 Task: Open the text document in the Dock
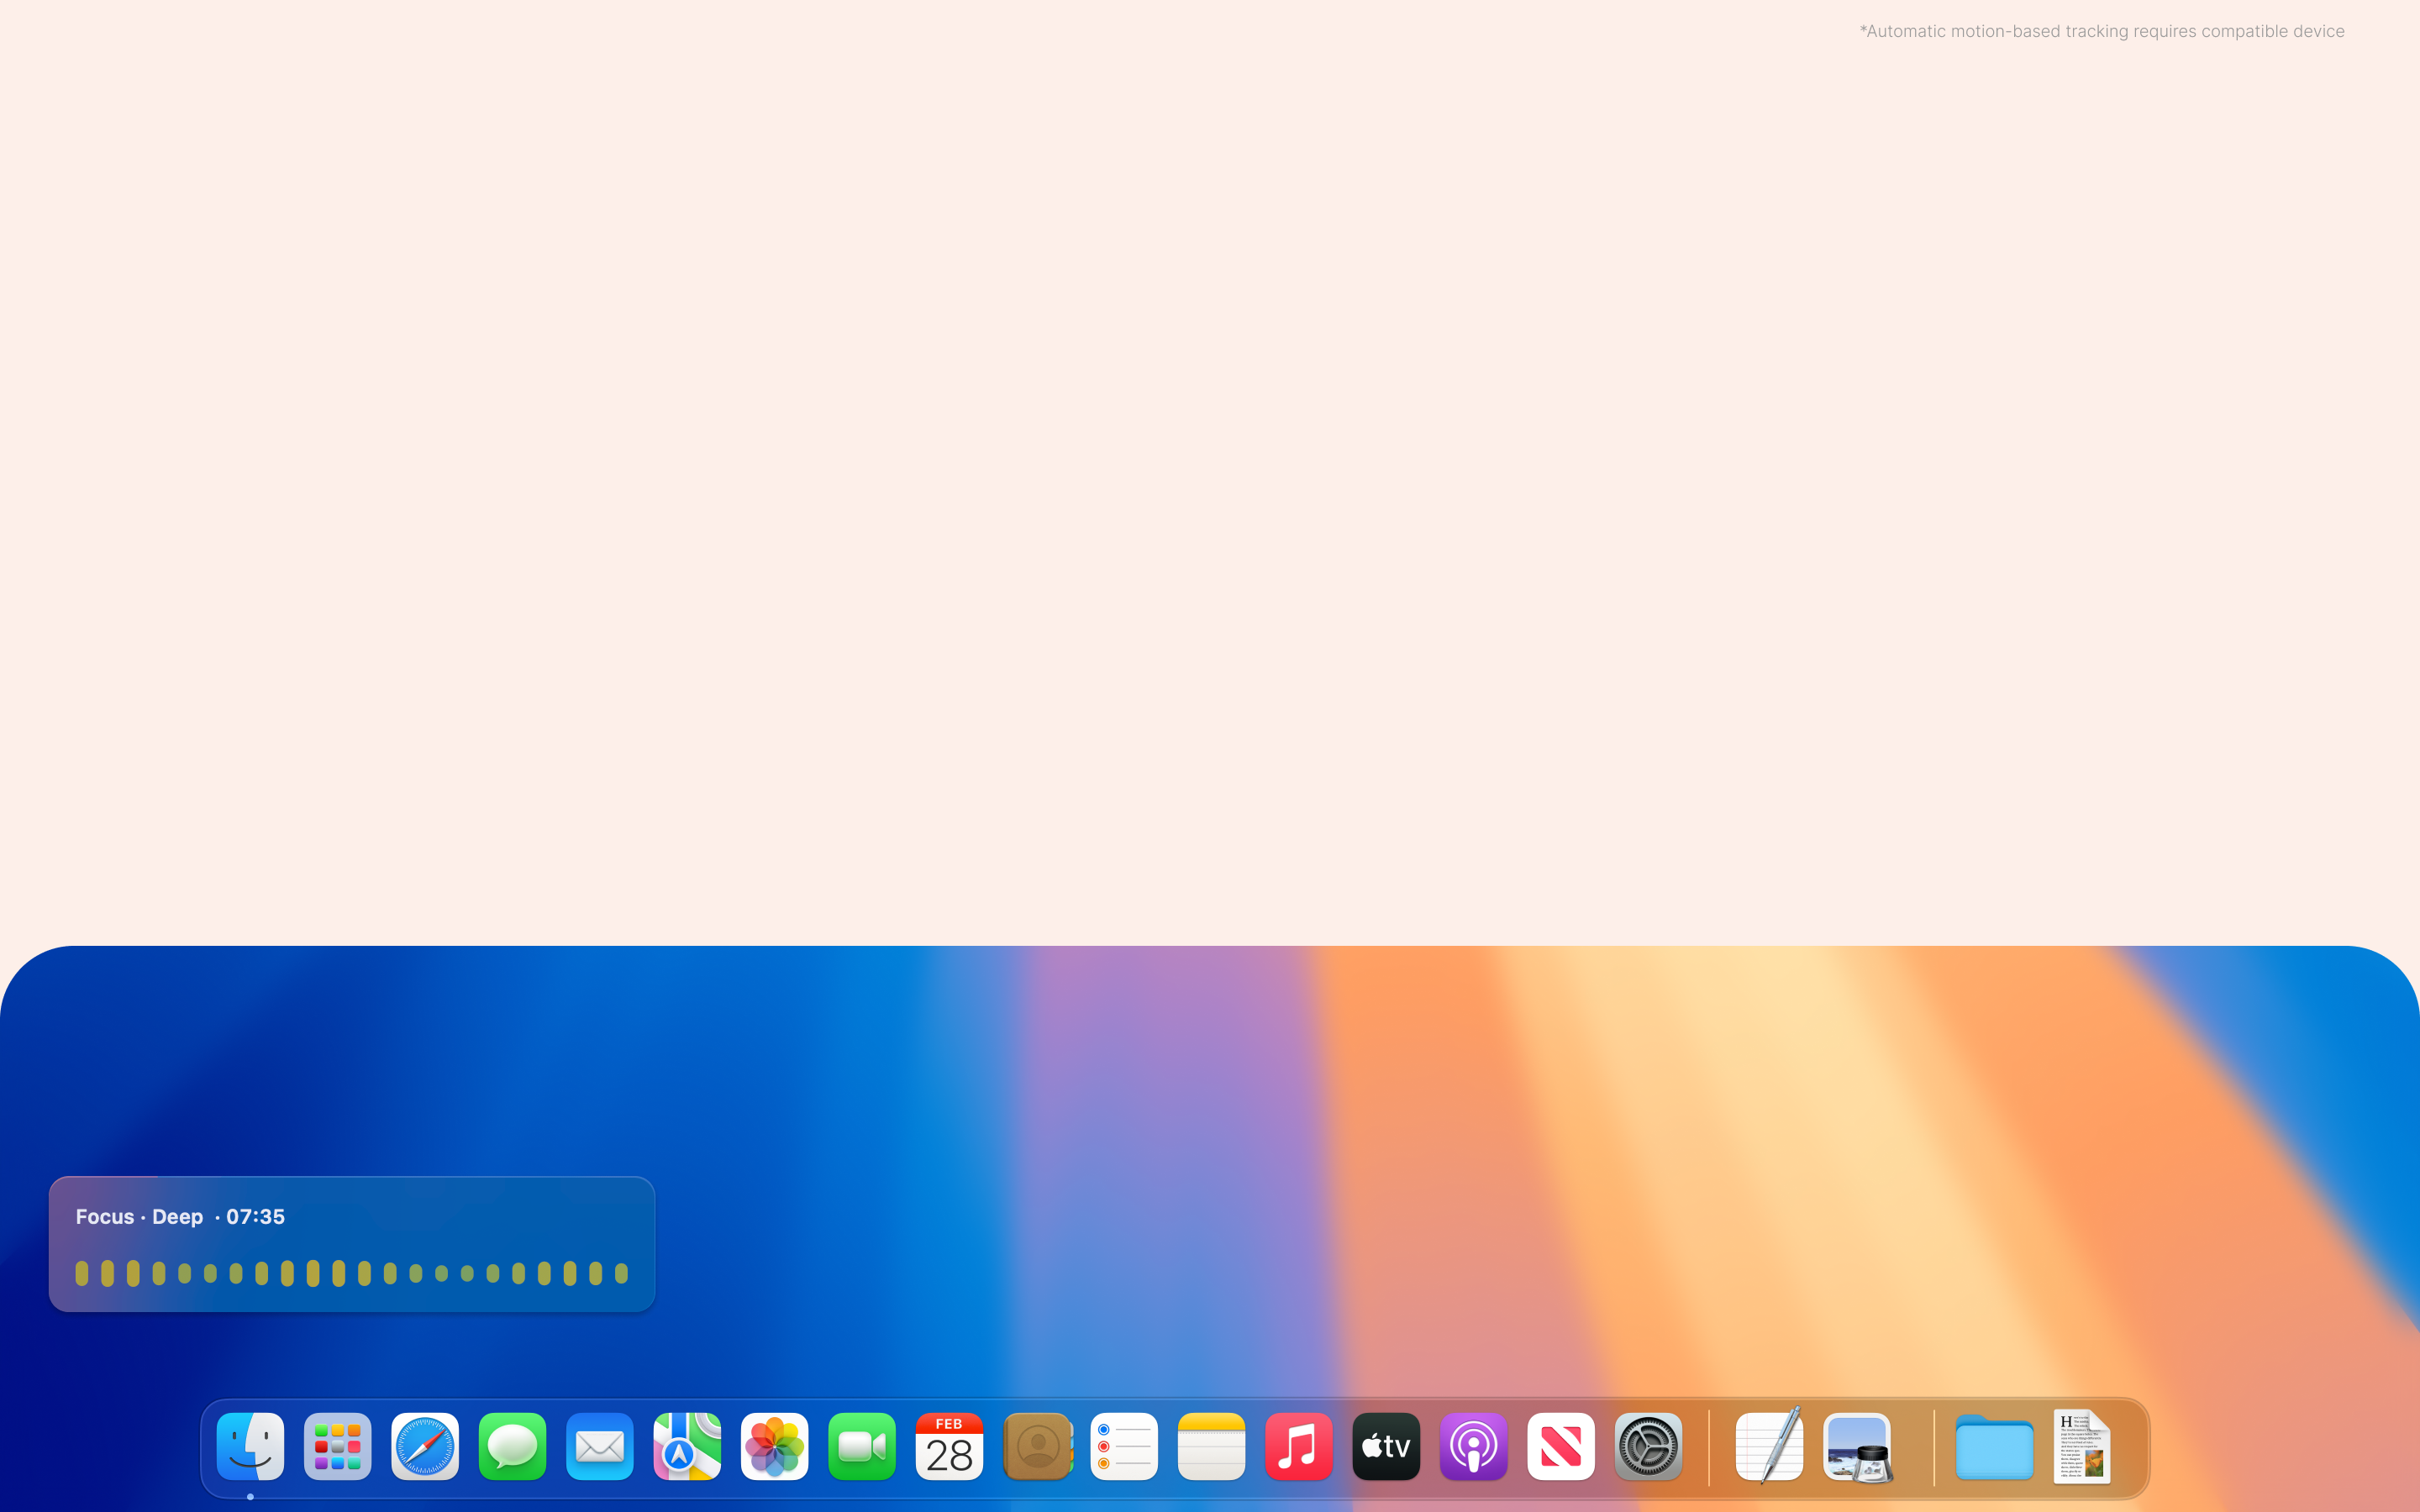click(x=2083, y=1446)
